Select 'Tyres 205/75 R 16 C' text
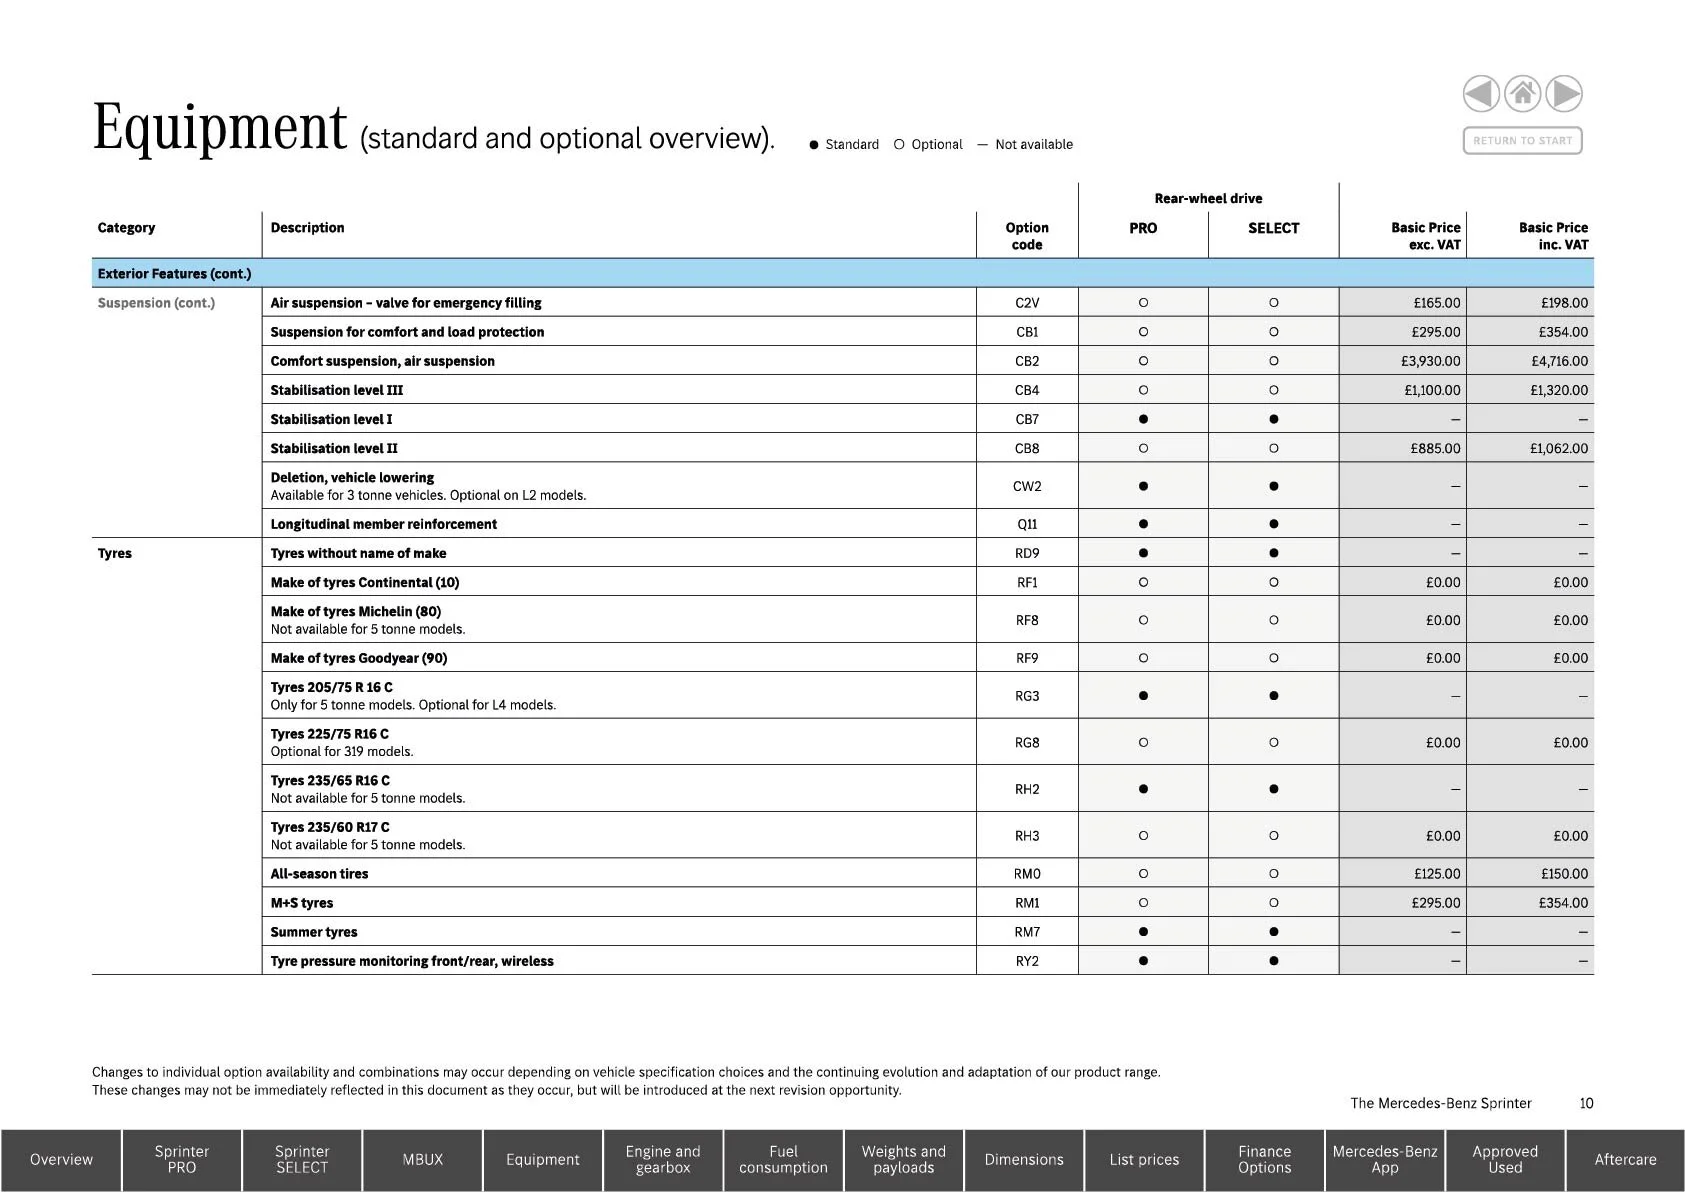 pos(331,688)
